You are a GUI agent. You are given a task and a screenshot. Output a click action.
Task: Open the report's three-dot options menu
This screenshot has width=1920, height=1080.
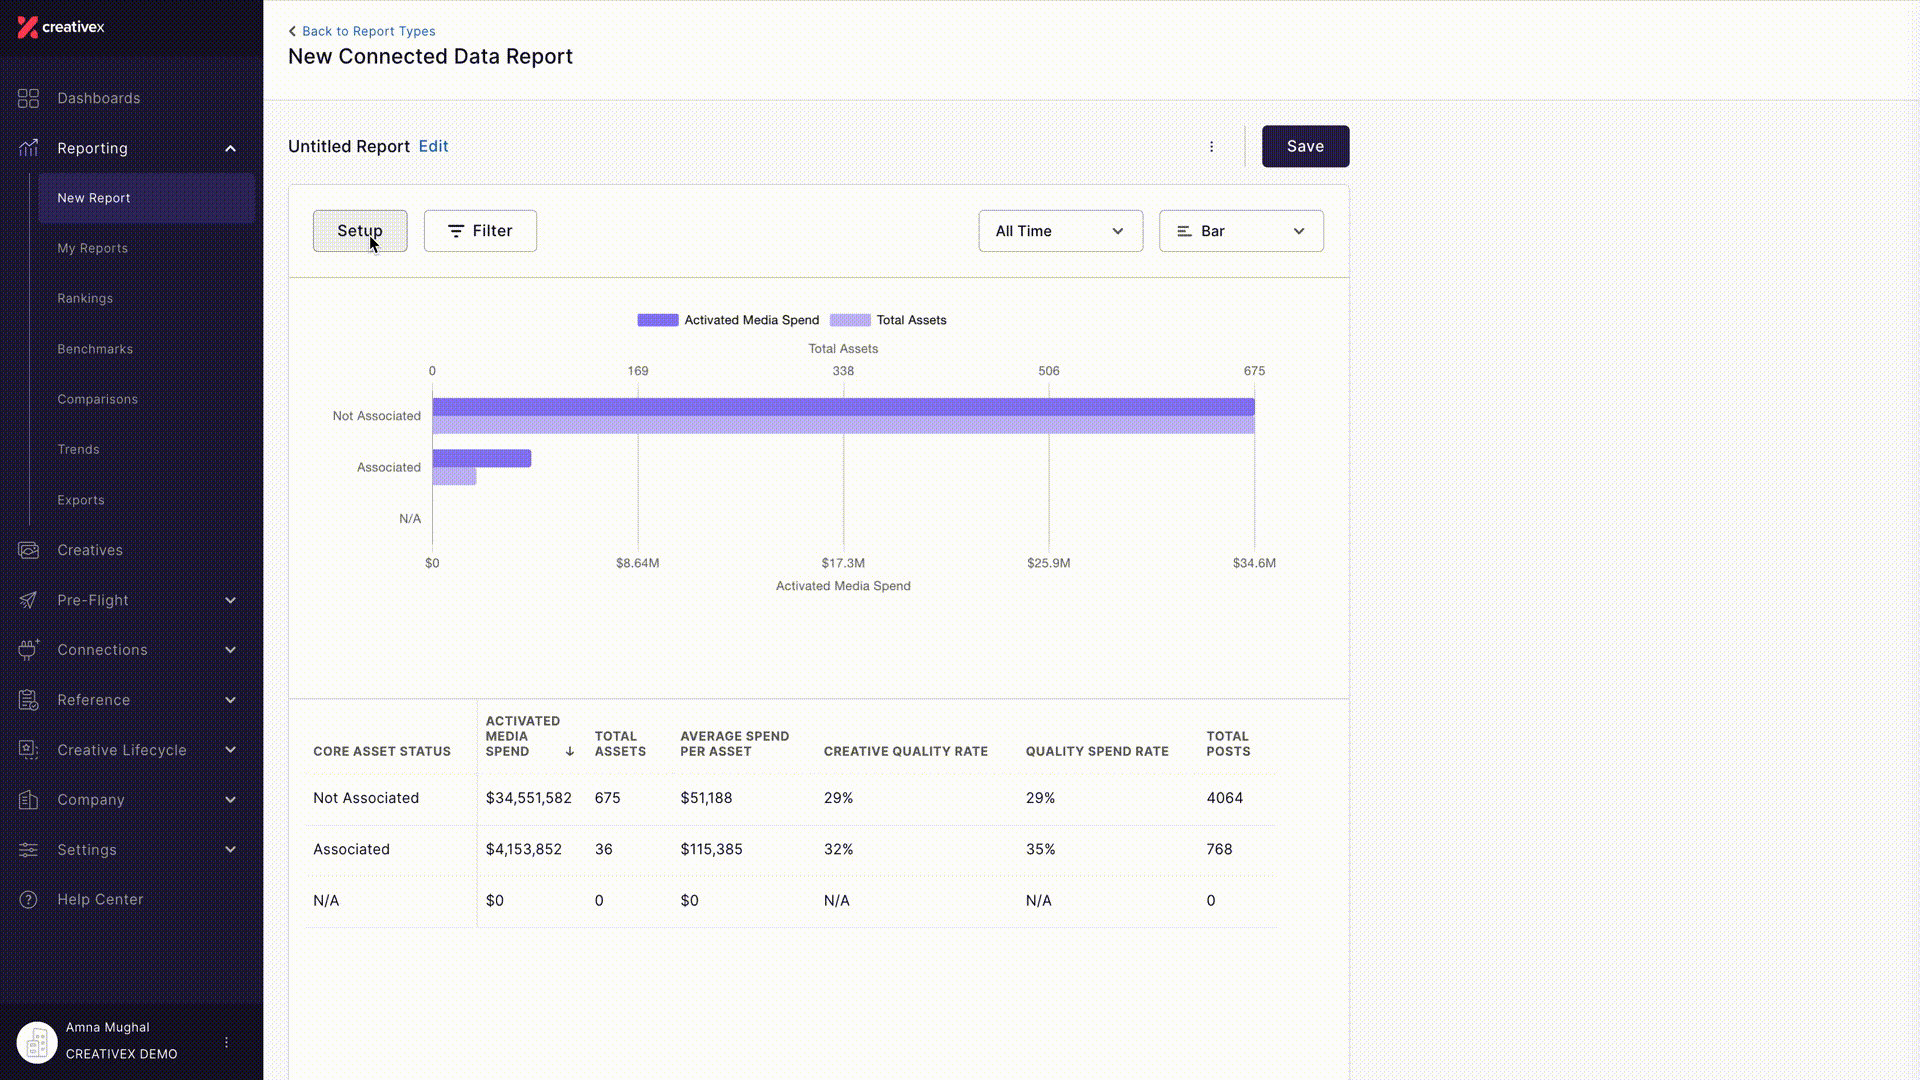coord(1211,146)
